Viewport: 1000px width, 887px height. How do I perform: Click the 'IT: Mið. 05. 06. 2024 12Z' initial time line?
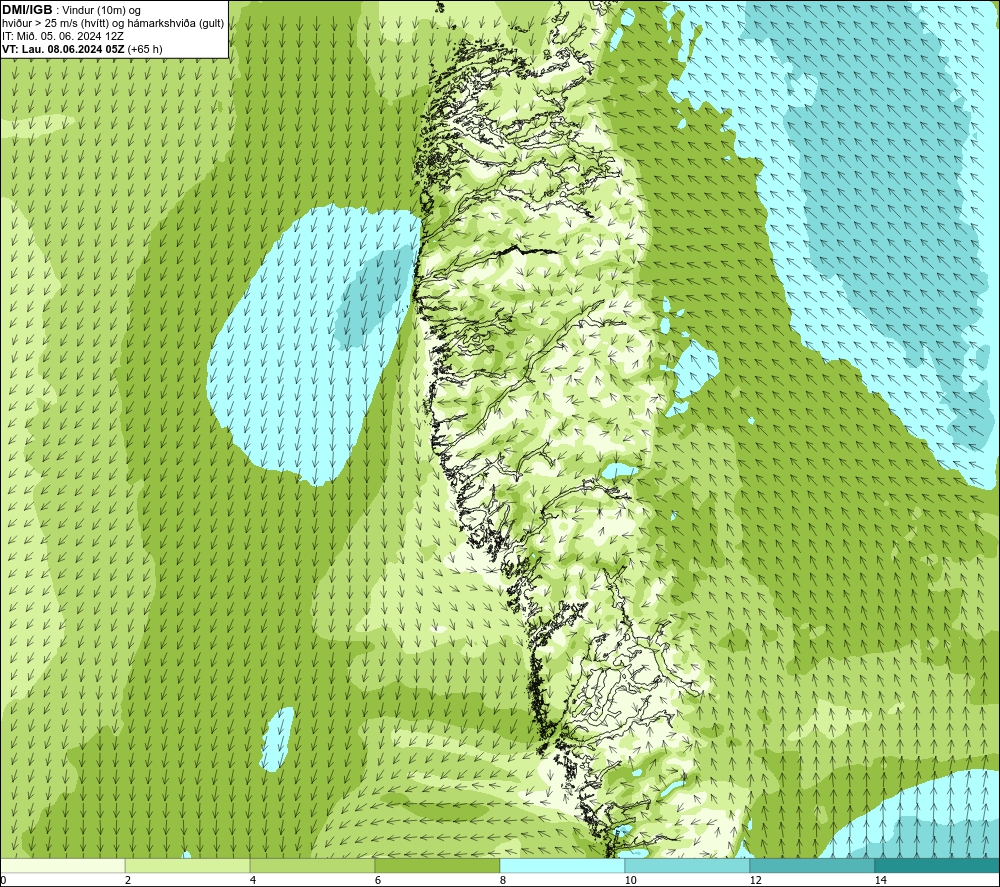click(62, 36)
